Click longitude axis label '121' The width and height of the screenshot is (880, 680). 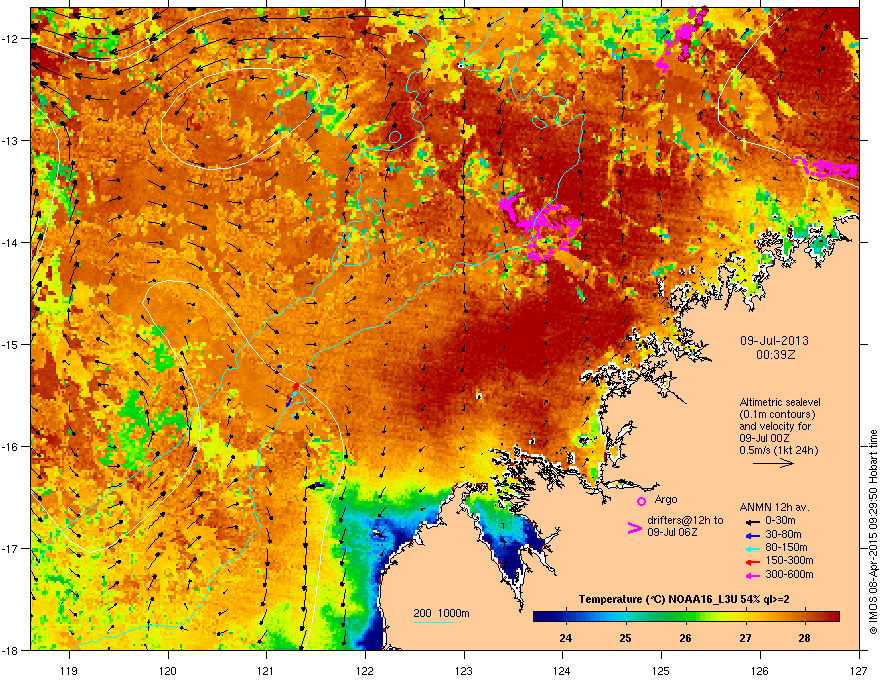coord(266,670)
